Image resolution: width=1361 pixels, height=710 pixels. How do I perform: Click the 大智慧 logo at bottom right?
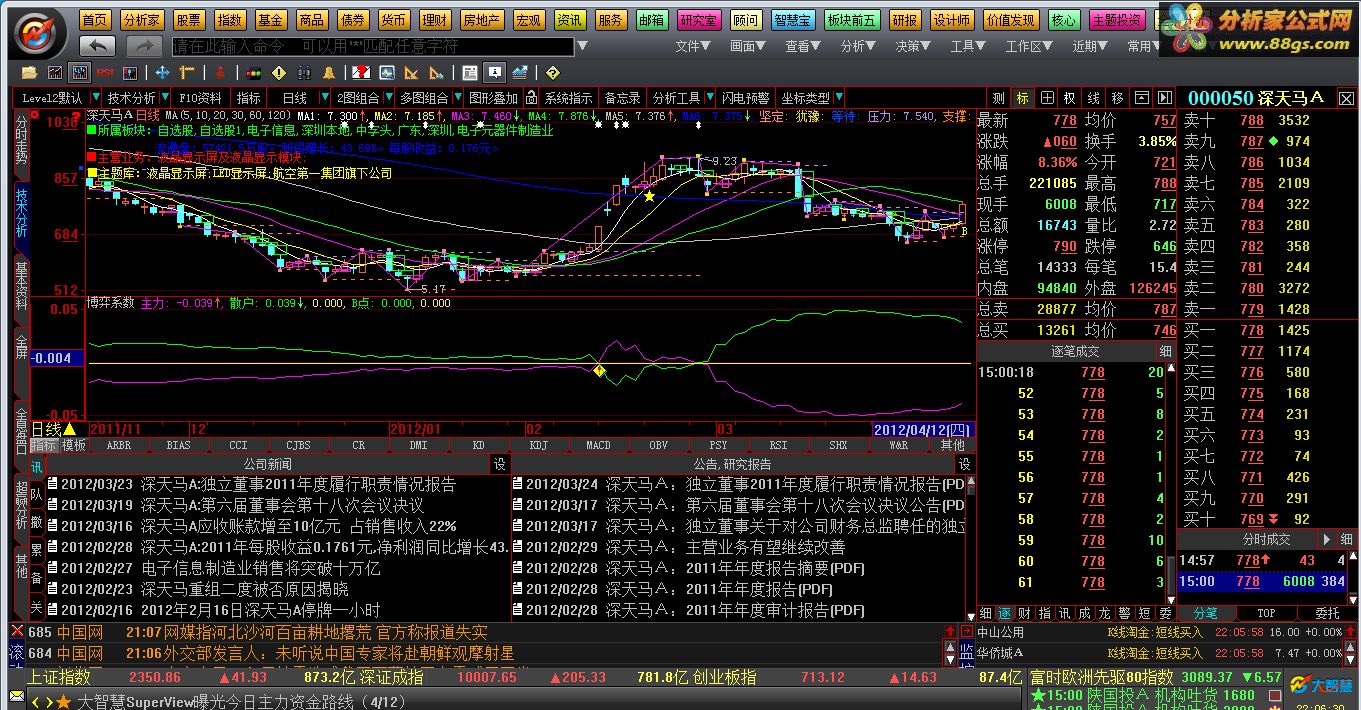point(1321,686)
